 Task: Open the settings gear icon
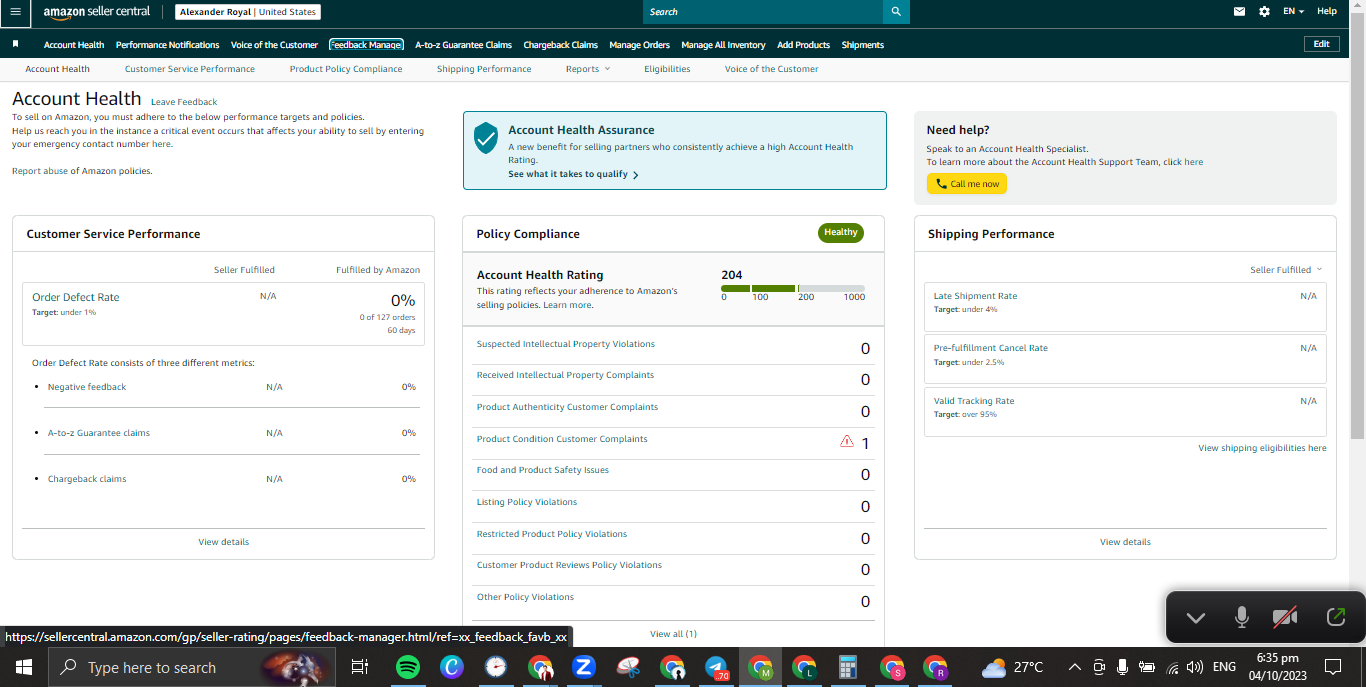(1264, 12)
